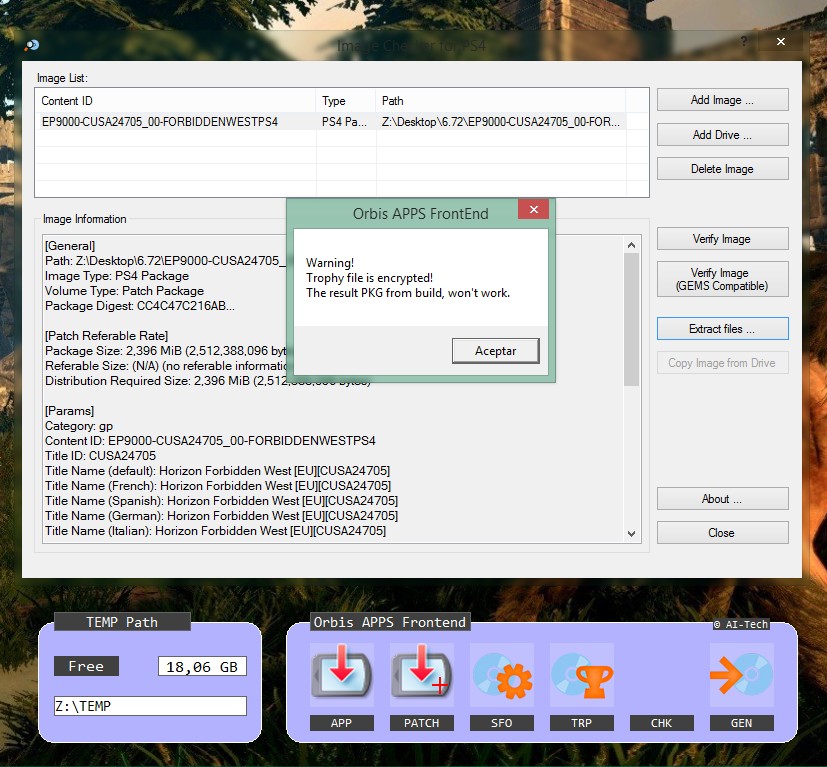Click the 18,06 GB free space field
827x767 pixels.
203,667
